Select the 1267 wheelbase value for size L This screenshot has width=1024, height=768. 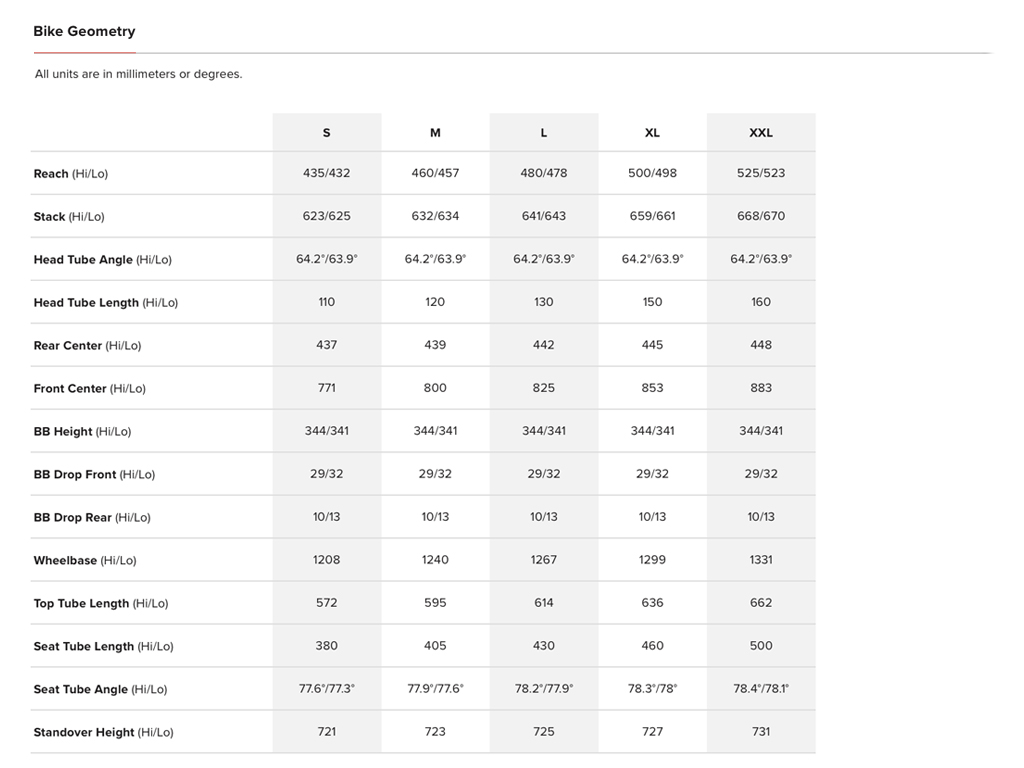click(544, 560)
